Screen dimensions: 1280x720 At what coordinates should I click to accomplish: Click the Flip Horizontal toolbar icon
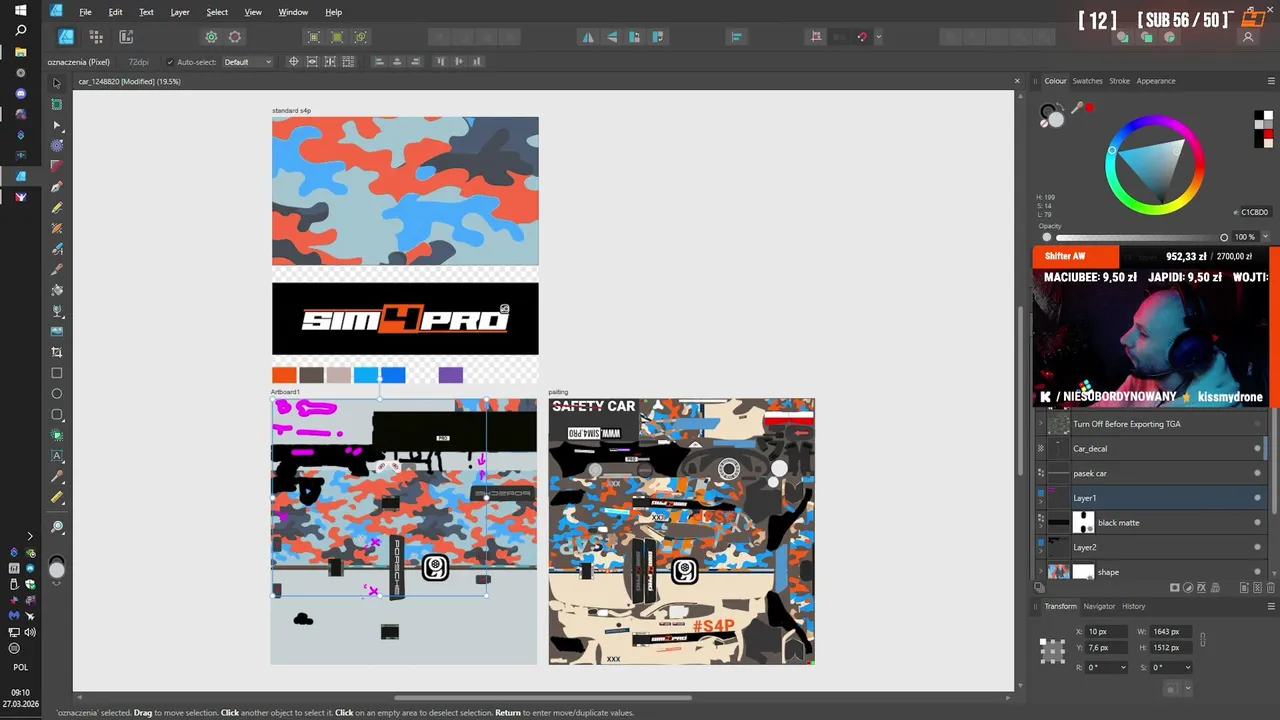click(x=588, y=37)
